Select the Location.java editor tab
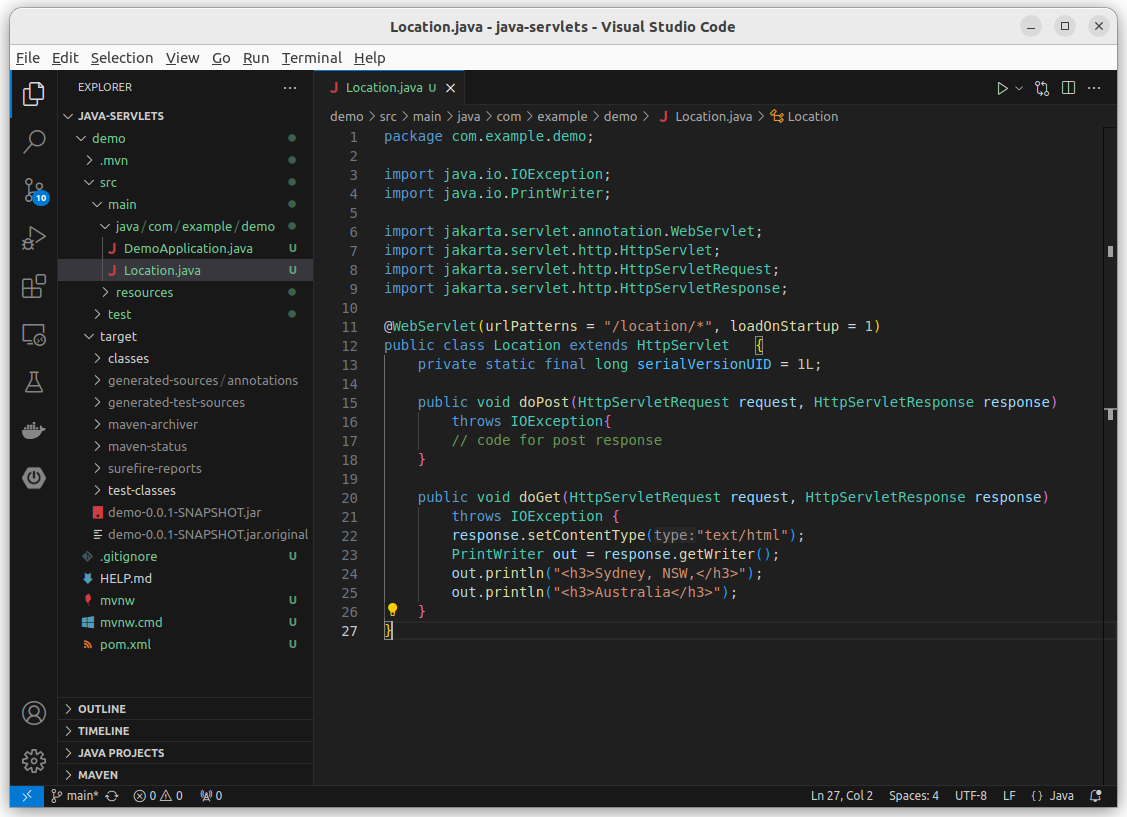Screen dimensions: 1127x817 click(388, 88)
